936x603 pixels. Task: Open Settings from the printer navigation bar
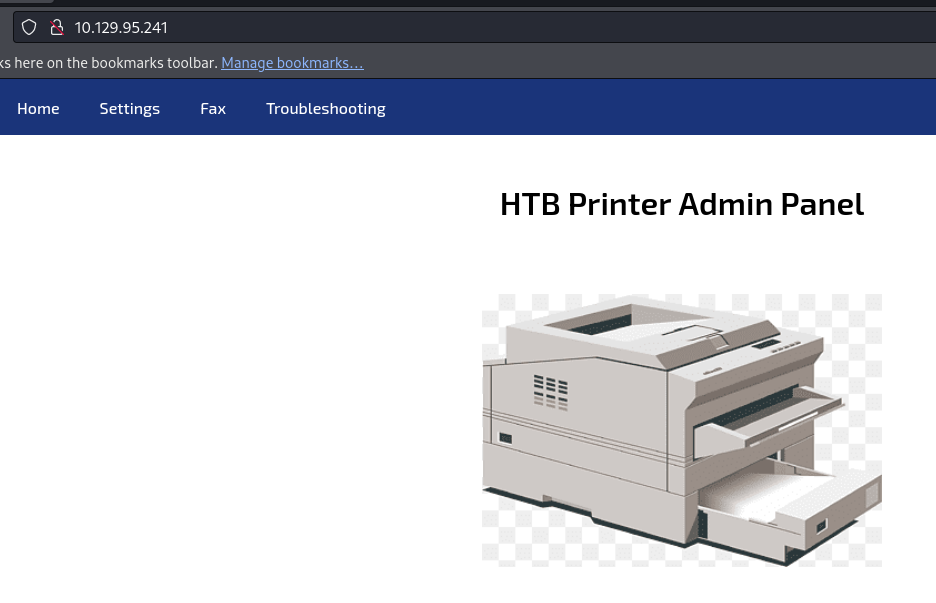click(129, 108)
